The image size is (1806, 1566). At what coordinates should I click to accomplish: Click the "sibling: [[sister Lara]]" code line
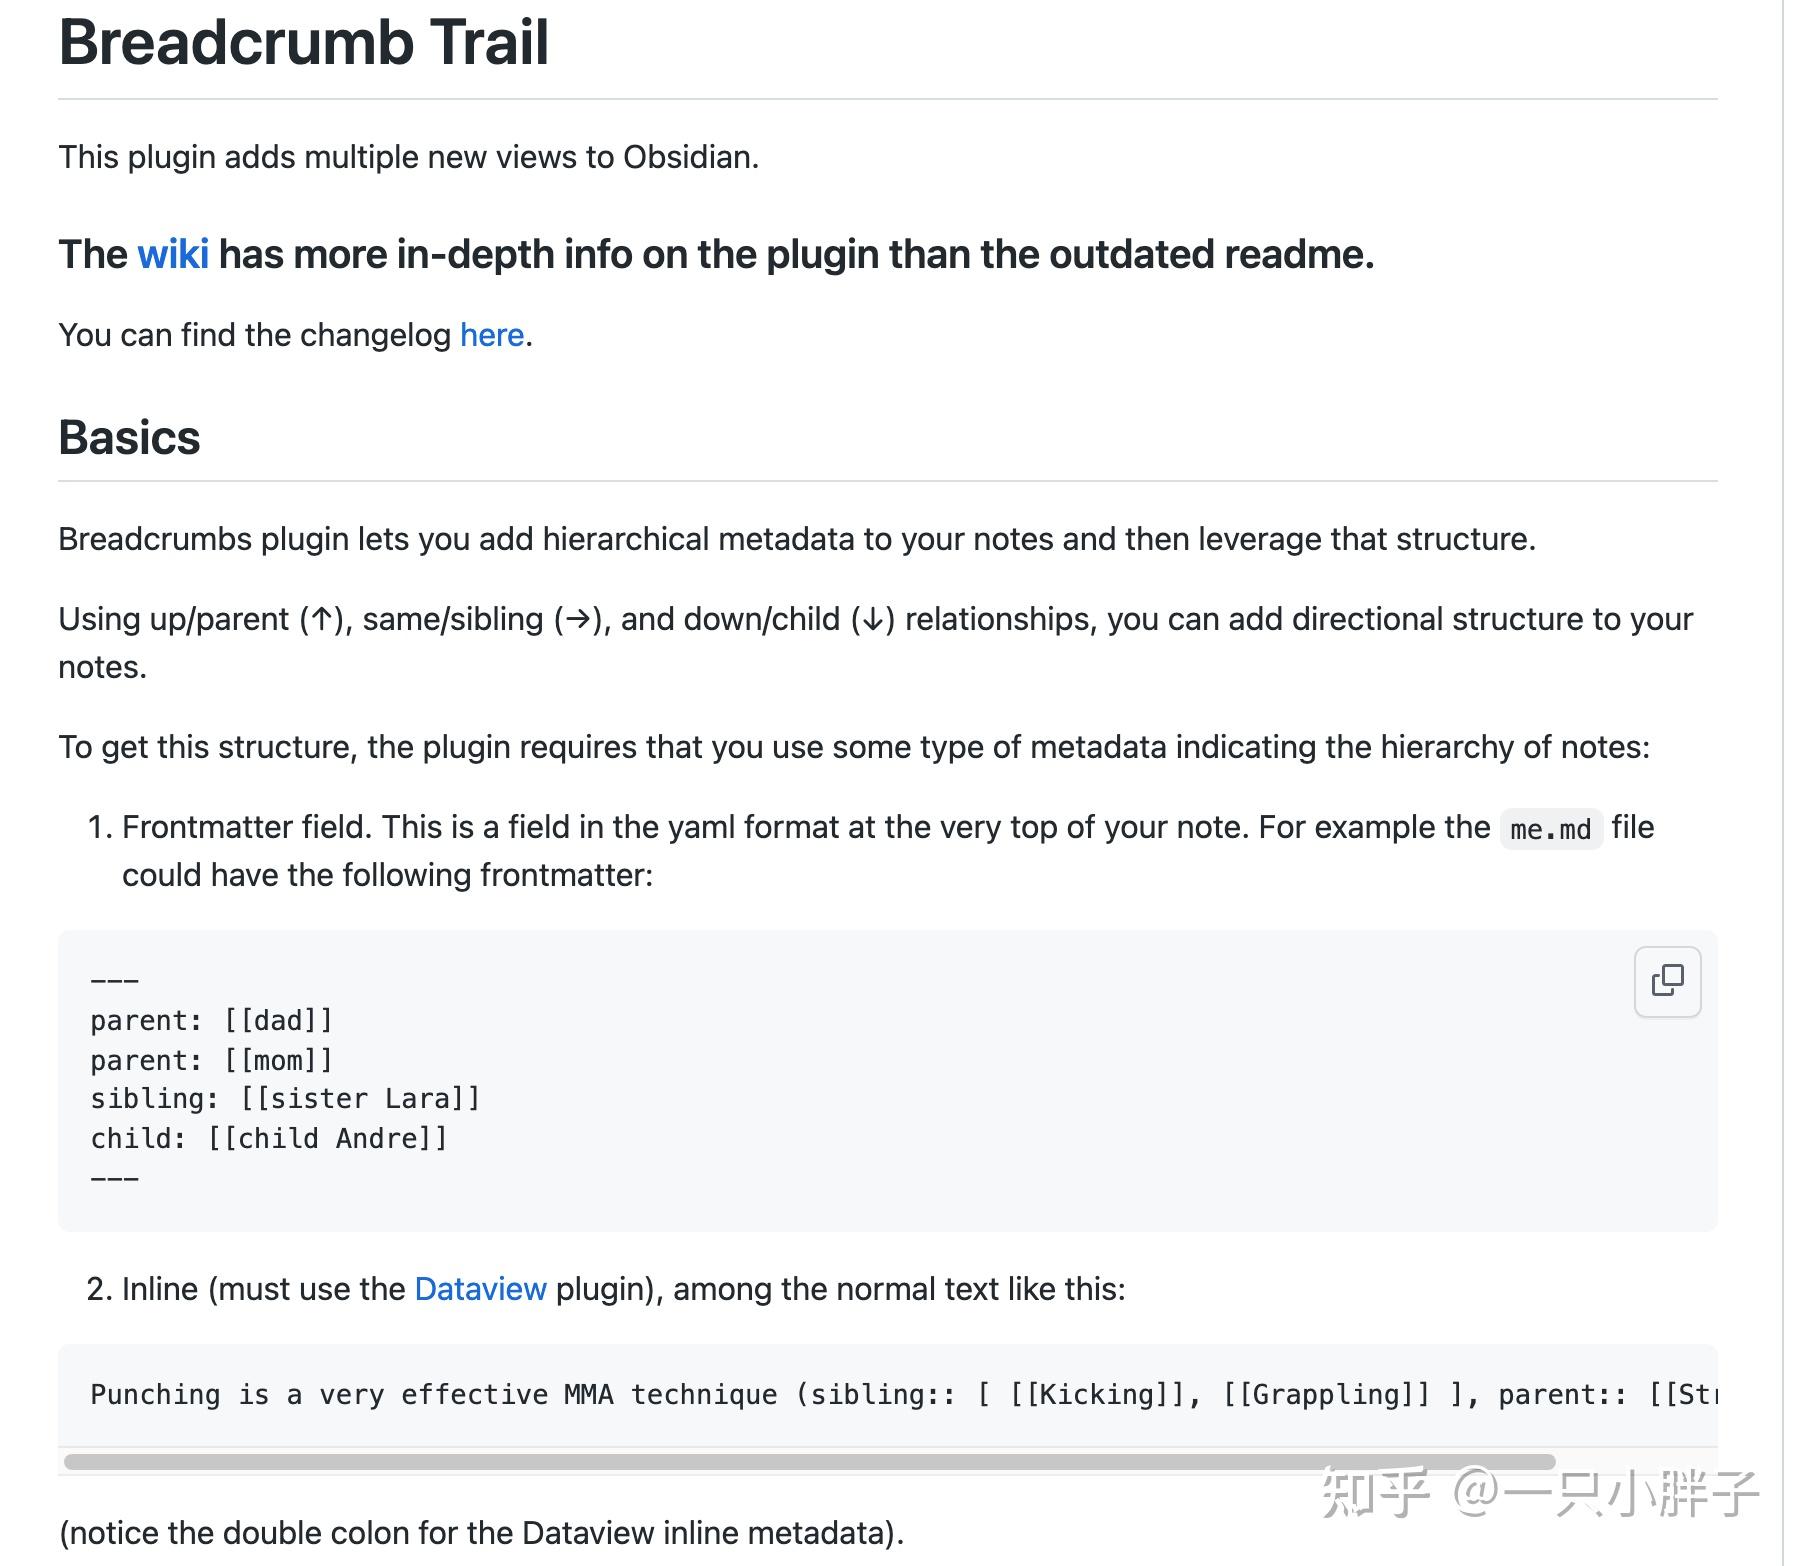point(285,1099)
